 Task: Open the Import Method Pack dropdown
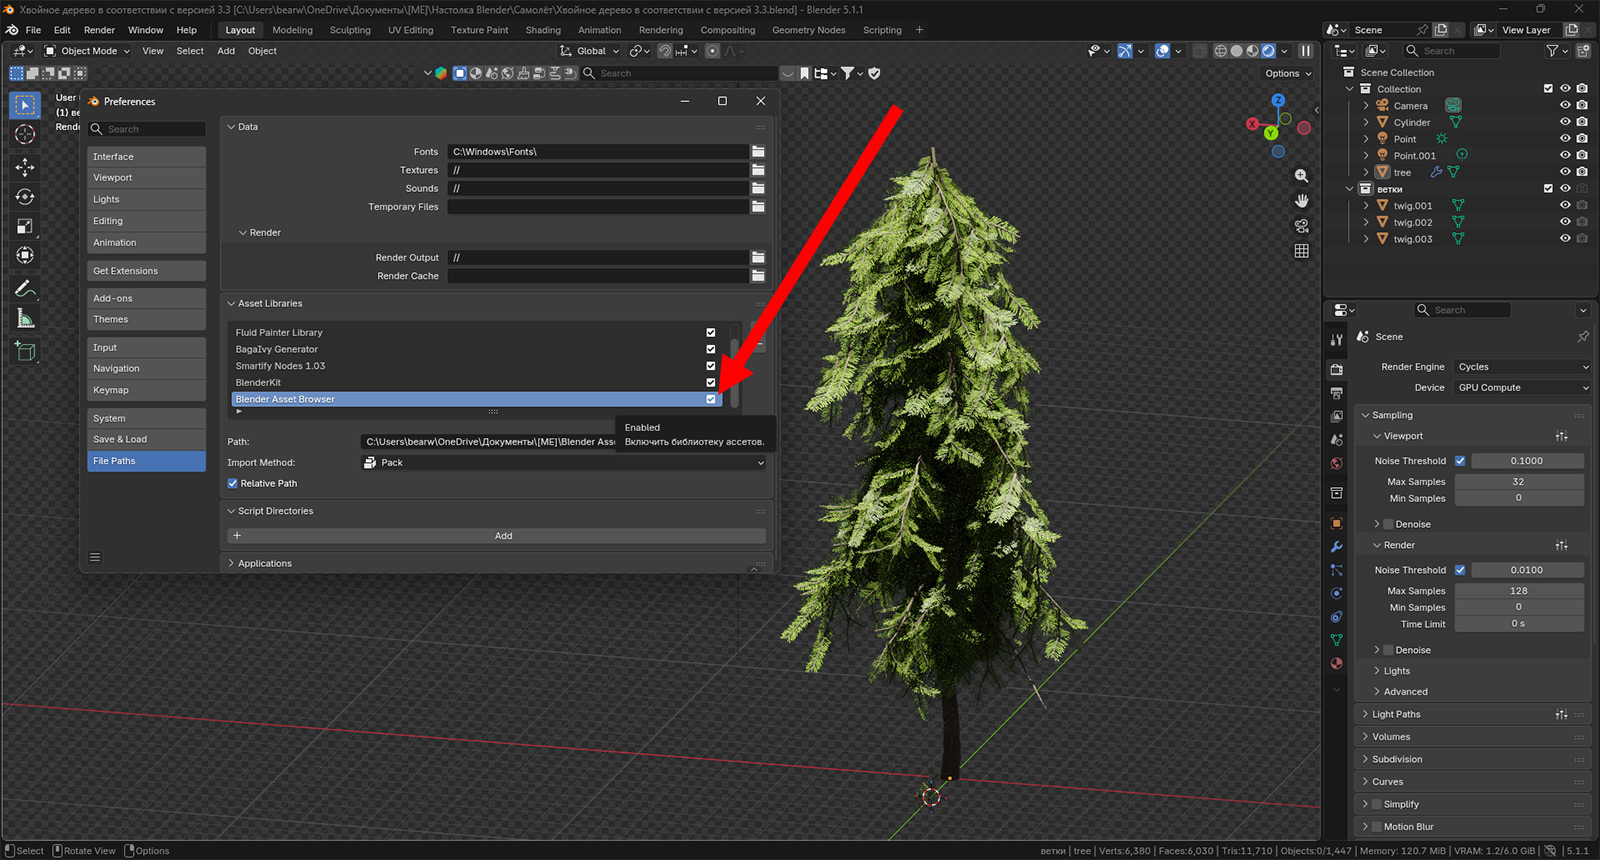click(564, 462)
